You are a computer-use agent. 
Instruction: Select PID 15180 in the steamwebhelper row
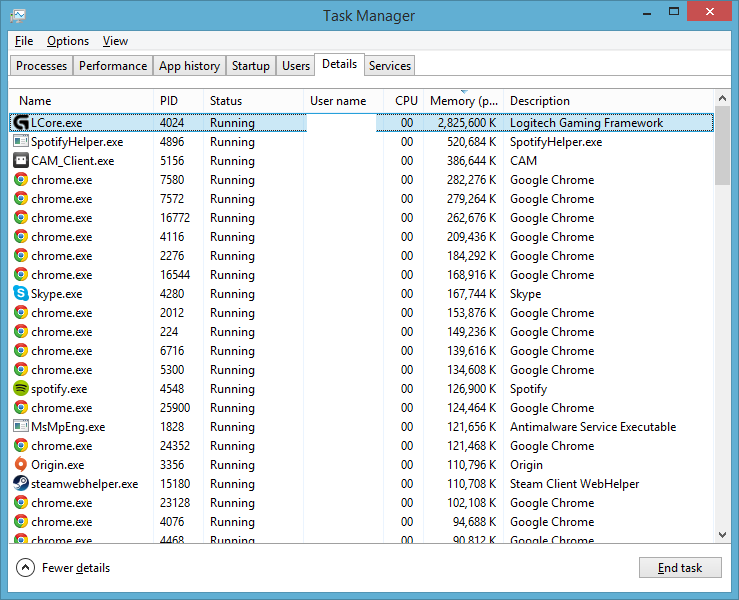(175, 484)
